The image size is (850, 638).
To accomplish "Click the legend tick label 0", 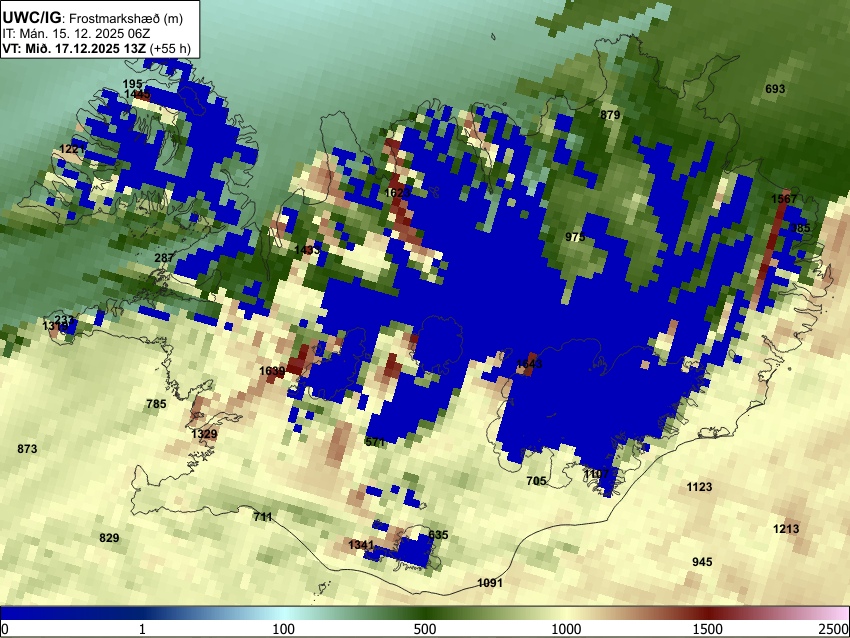I will 5,629.
